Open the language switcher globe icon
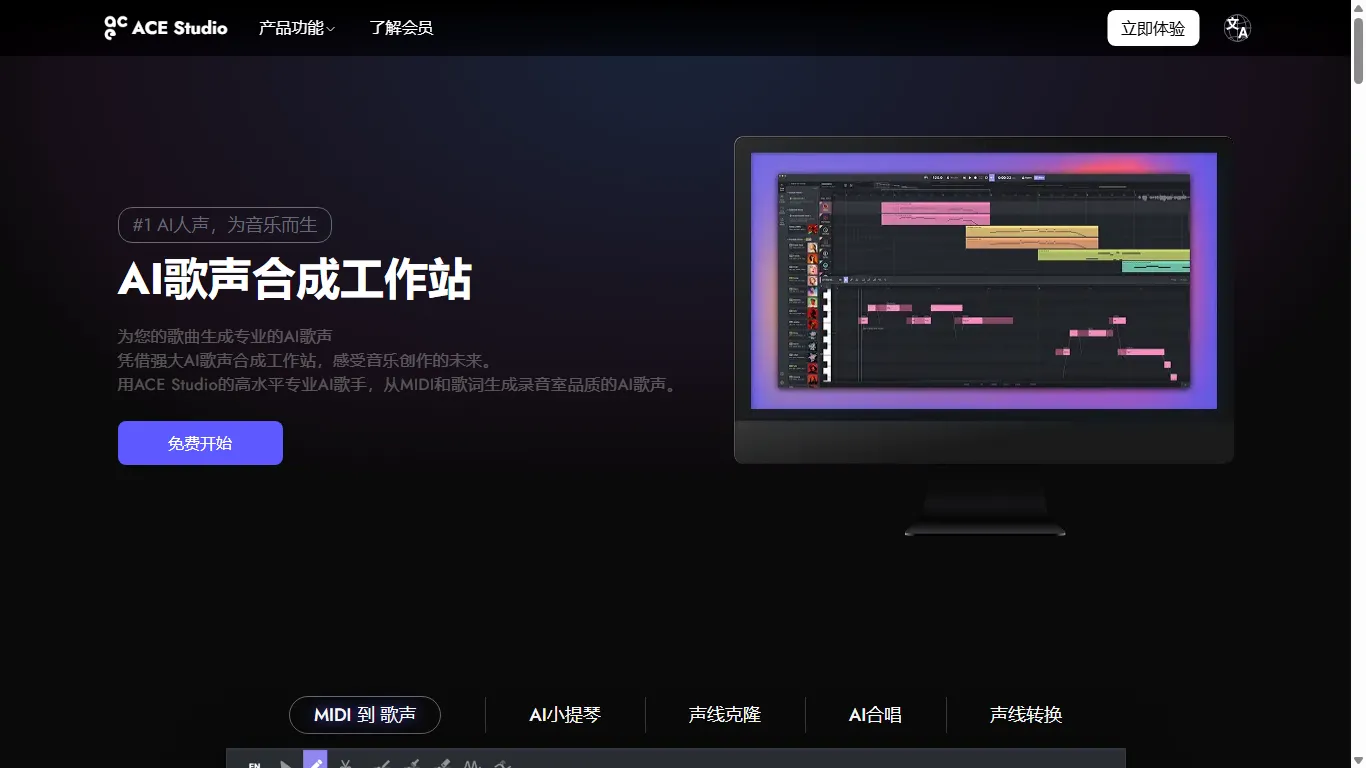1366x768 pixels. click(x=1236, y=27)
